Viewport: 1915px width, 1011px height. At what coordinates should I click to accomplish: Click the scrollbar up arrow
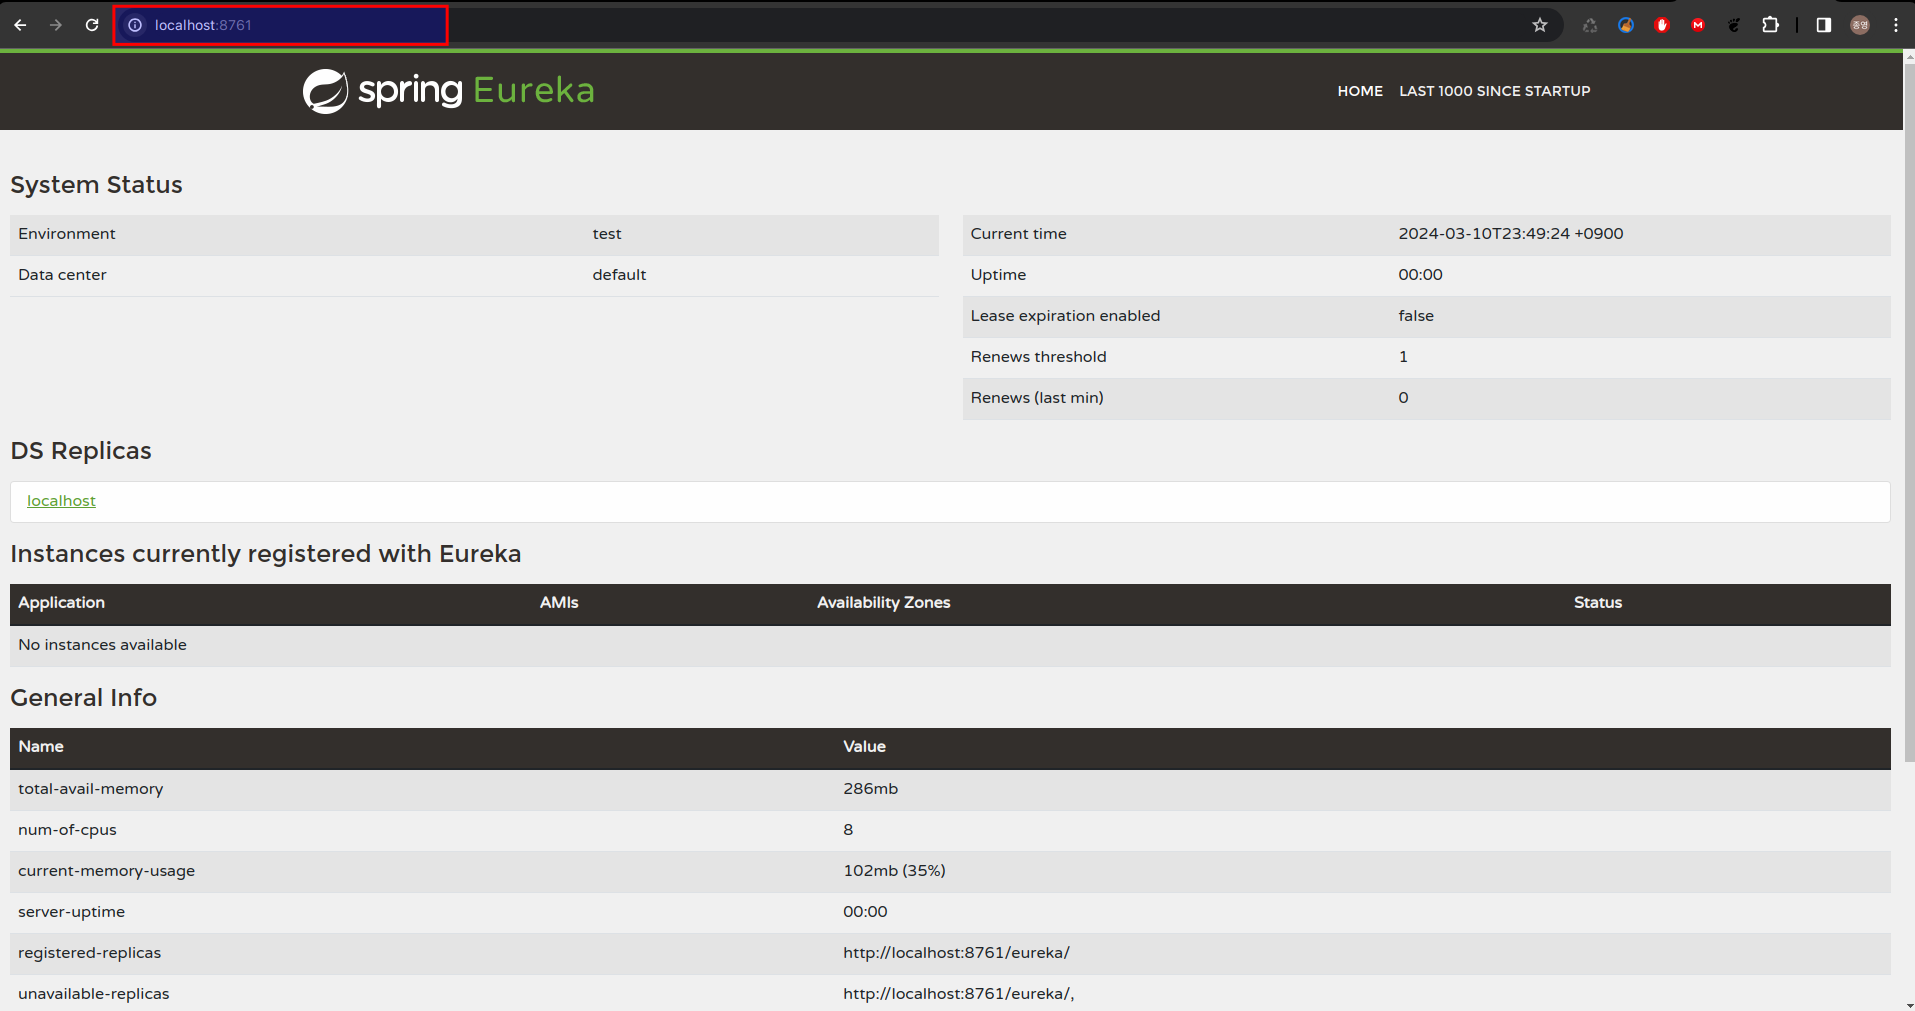click(1908, 58)
